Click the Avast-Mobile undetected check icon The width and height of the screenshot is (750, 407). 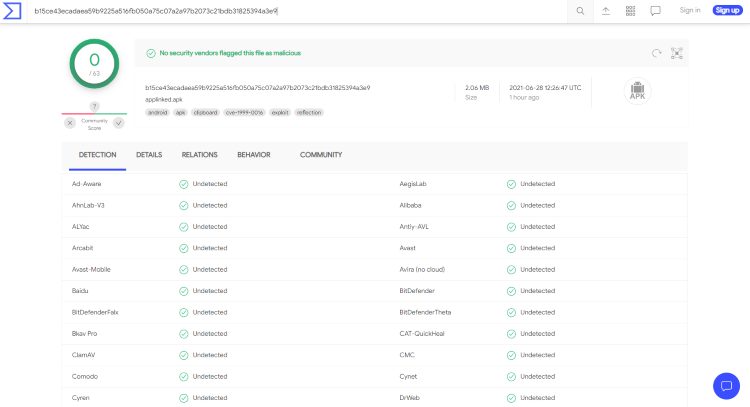point(184,270)
